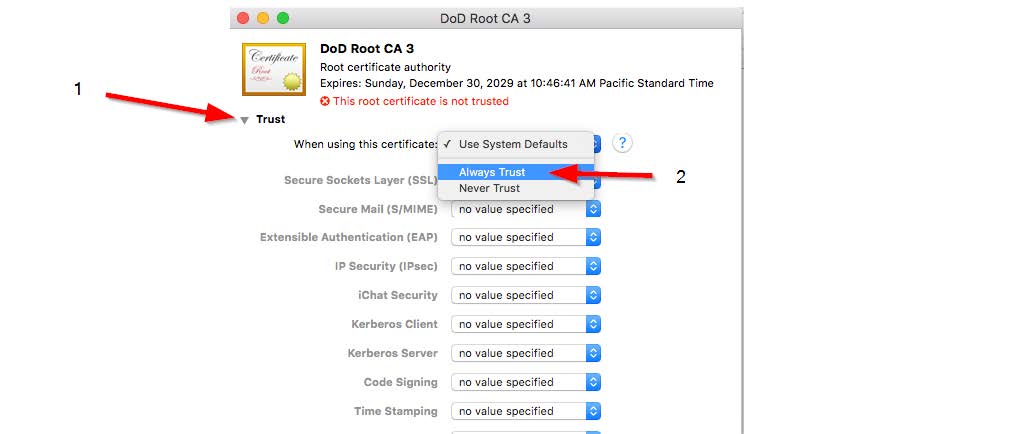Open the iChat Security dropdown
Viewport: 1024px width, 434px height.
coord(526,295)
